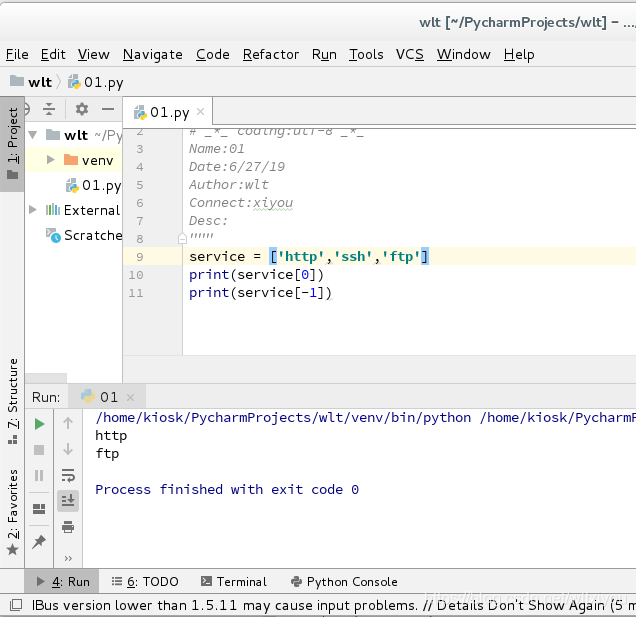
Task: Stop the running process
Action: point(39,450)
